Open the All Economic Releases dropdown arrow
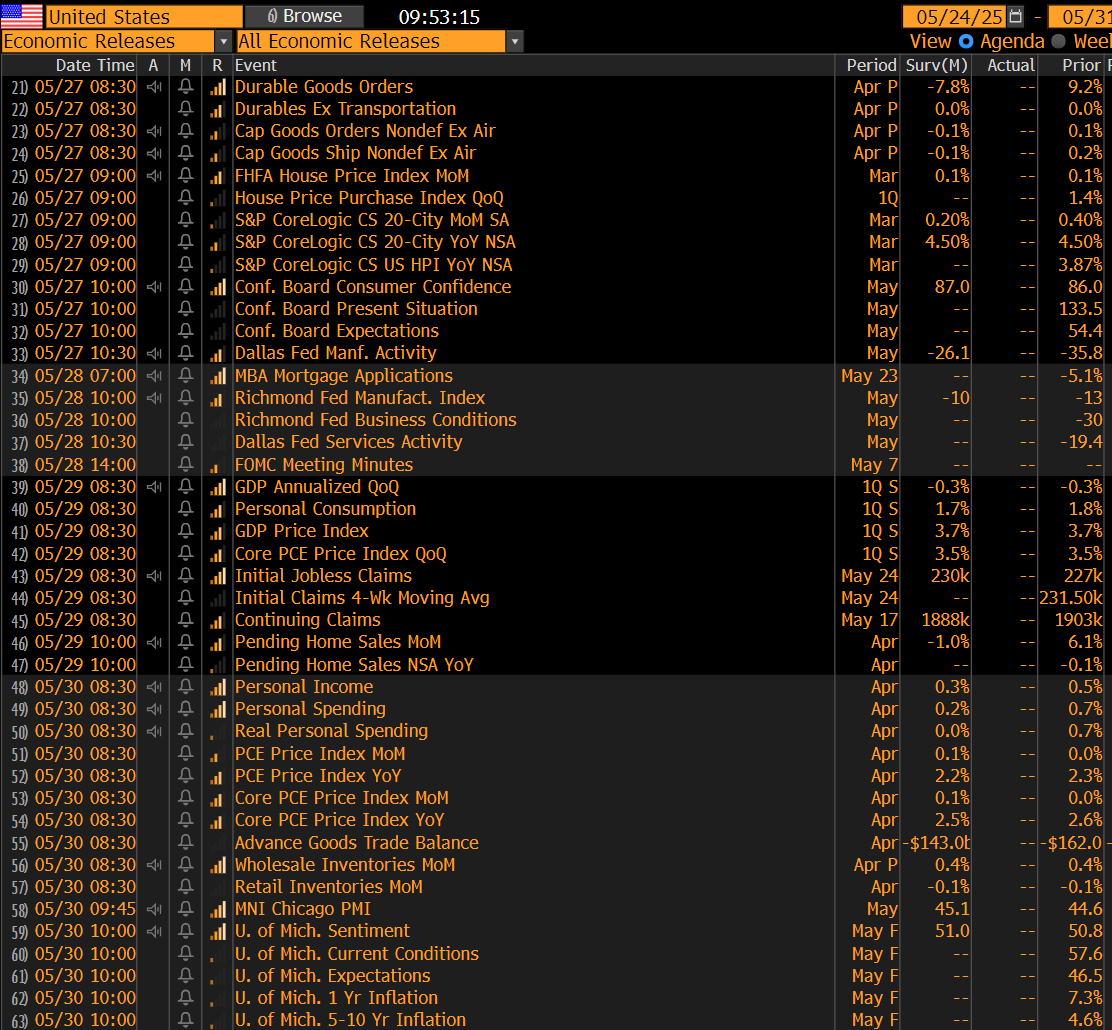The width and height of the screenshot is (1112, 1030). pyautogui.click(x=515, y=42)
